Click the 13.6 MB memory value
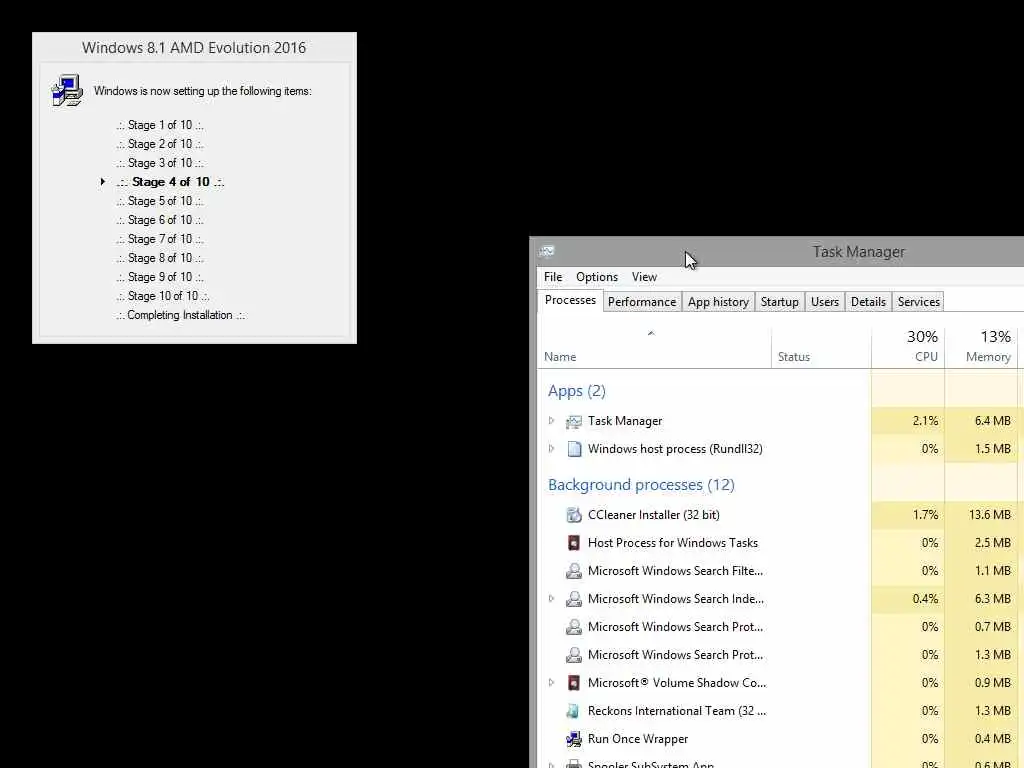The height and width of the screenshot is (768, 1024). point(989,515)
